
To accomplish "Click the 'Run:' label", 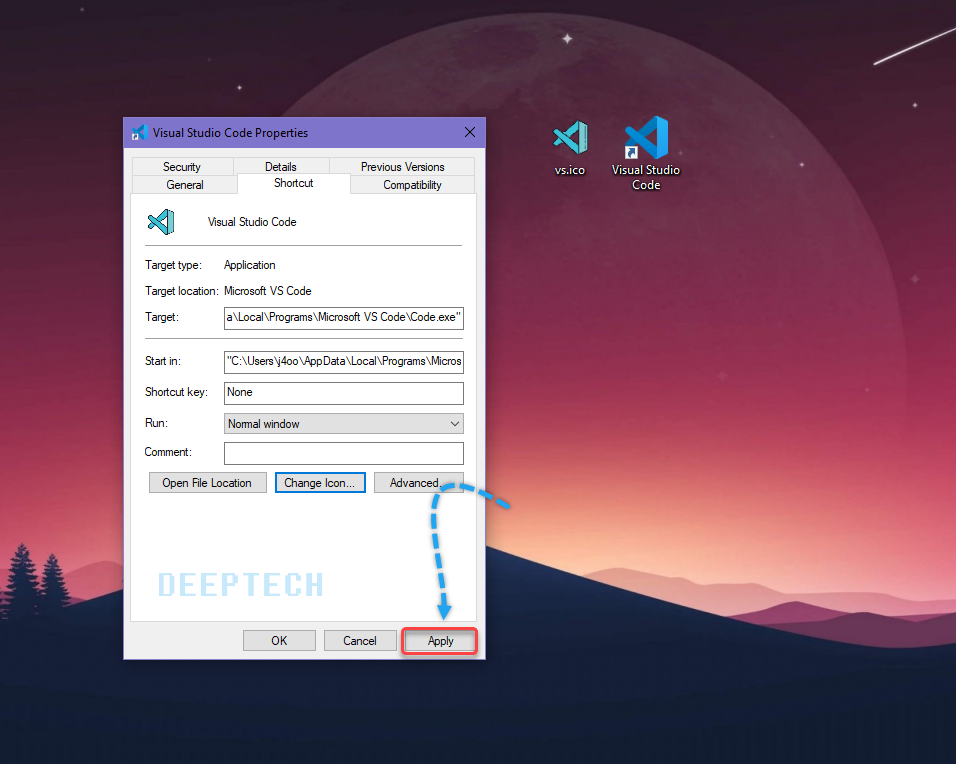I will pyautogui.click(x=156, y=423).
